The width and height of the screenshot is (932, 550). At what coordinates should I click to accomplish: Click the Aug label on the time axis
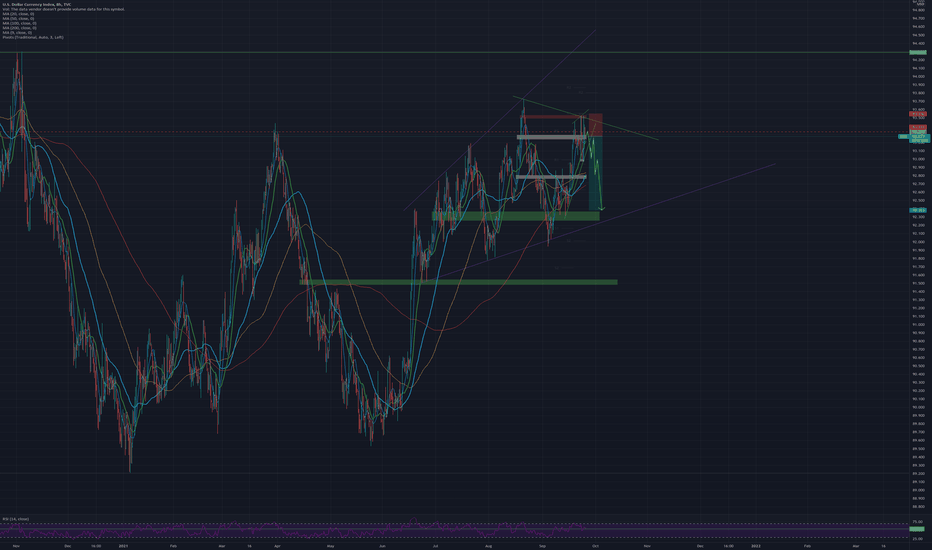[489, 545]
